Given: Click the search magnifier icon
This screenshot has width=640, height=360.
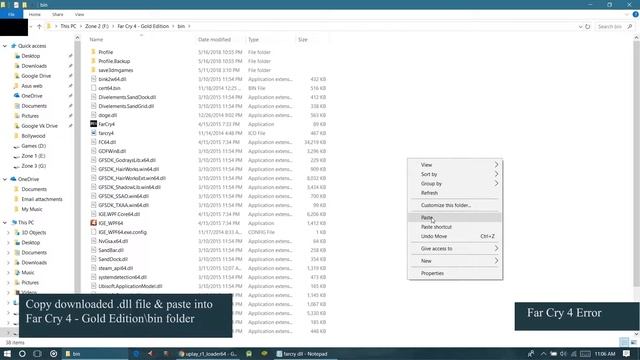Looking at the screenshot, I should pos(630,27).
